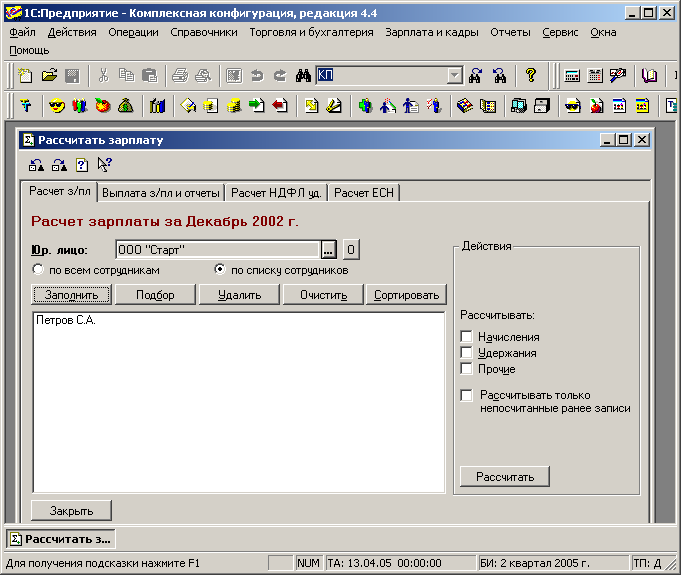Click the Undo arrow icon

pyautogui.click(x=257, y=76)
